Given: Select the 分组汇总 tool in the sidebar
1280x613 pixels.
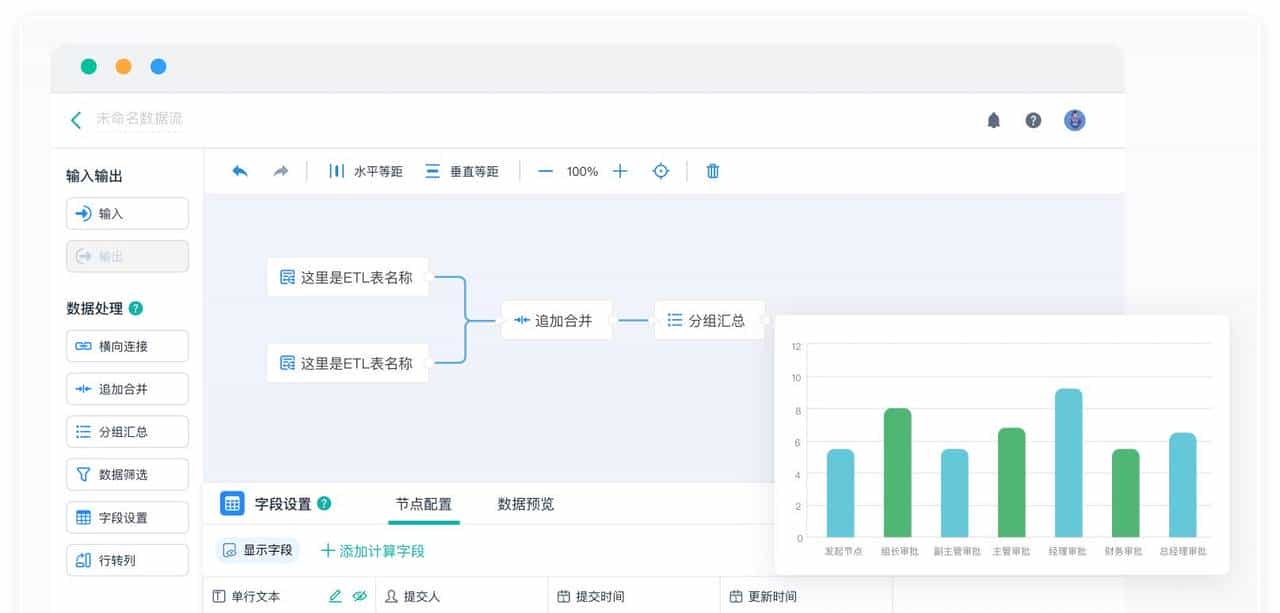Looking at the screenshot, I should (x=127, y=431).
